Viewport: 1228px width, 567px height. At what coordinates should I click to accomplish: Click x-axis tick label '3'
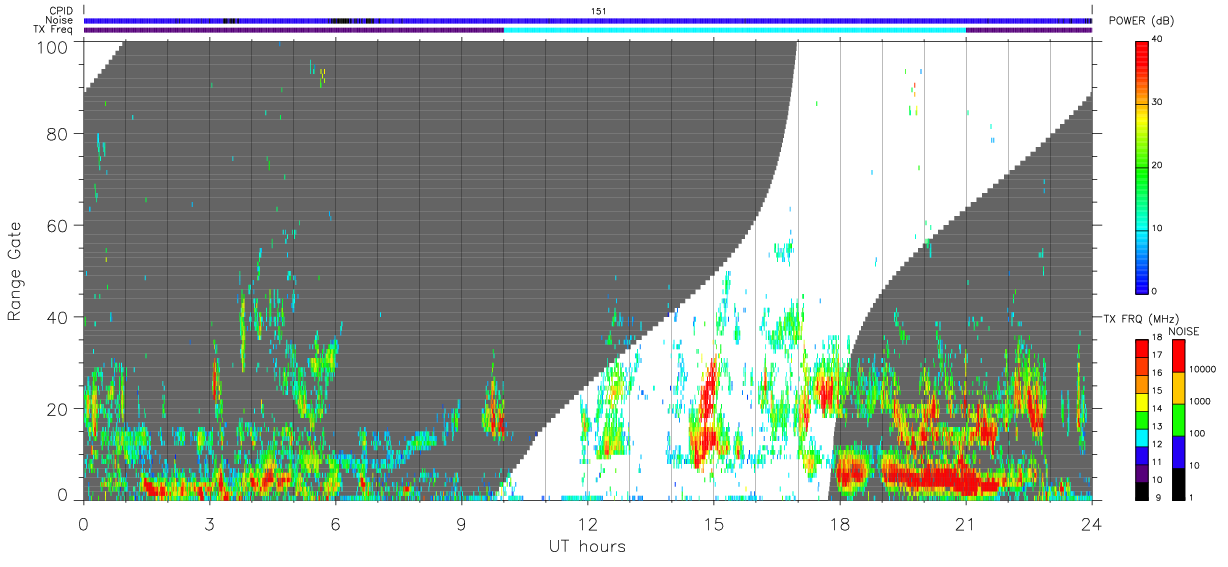(x=209, y=524)
